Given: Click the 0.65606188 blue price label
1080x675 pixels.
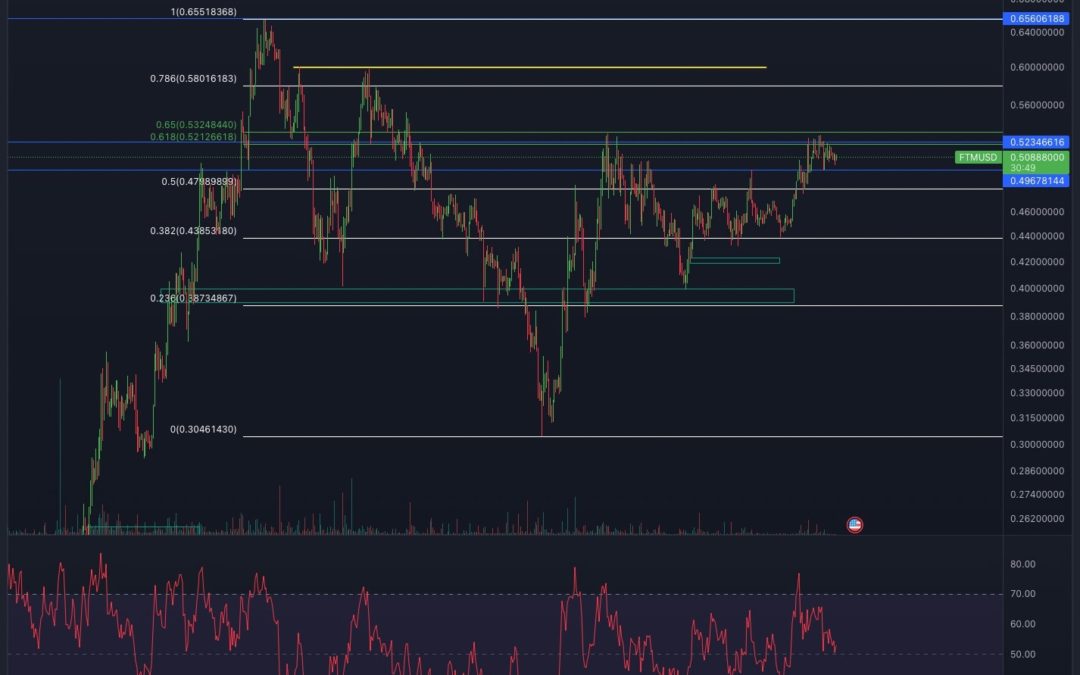Looking at the screenshot, I should pos(1037,19).
